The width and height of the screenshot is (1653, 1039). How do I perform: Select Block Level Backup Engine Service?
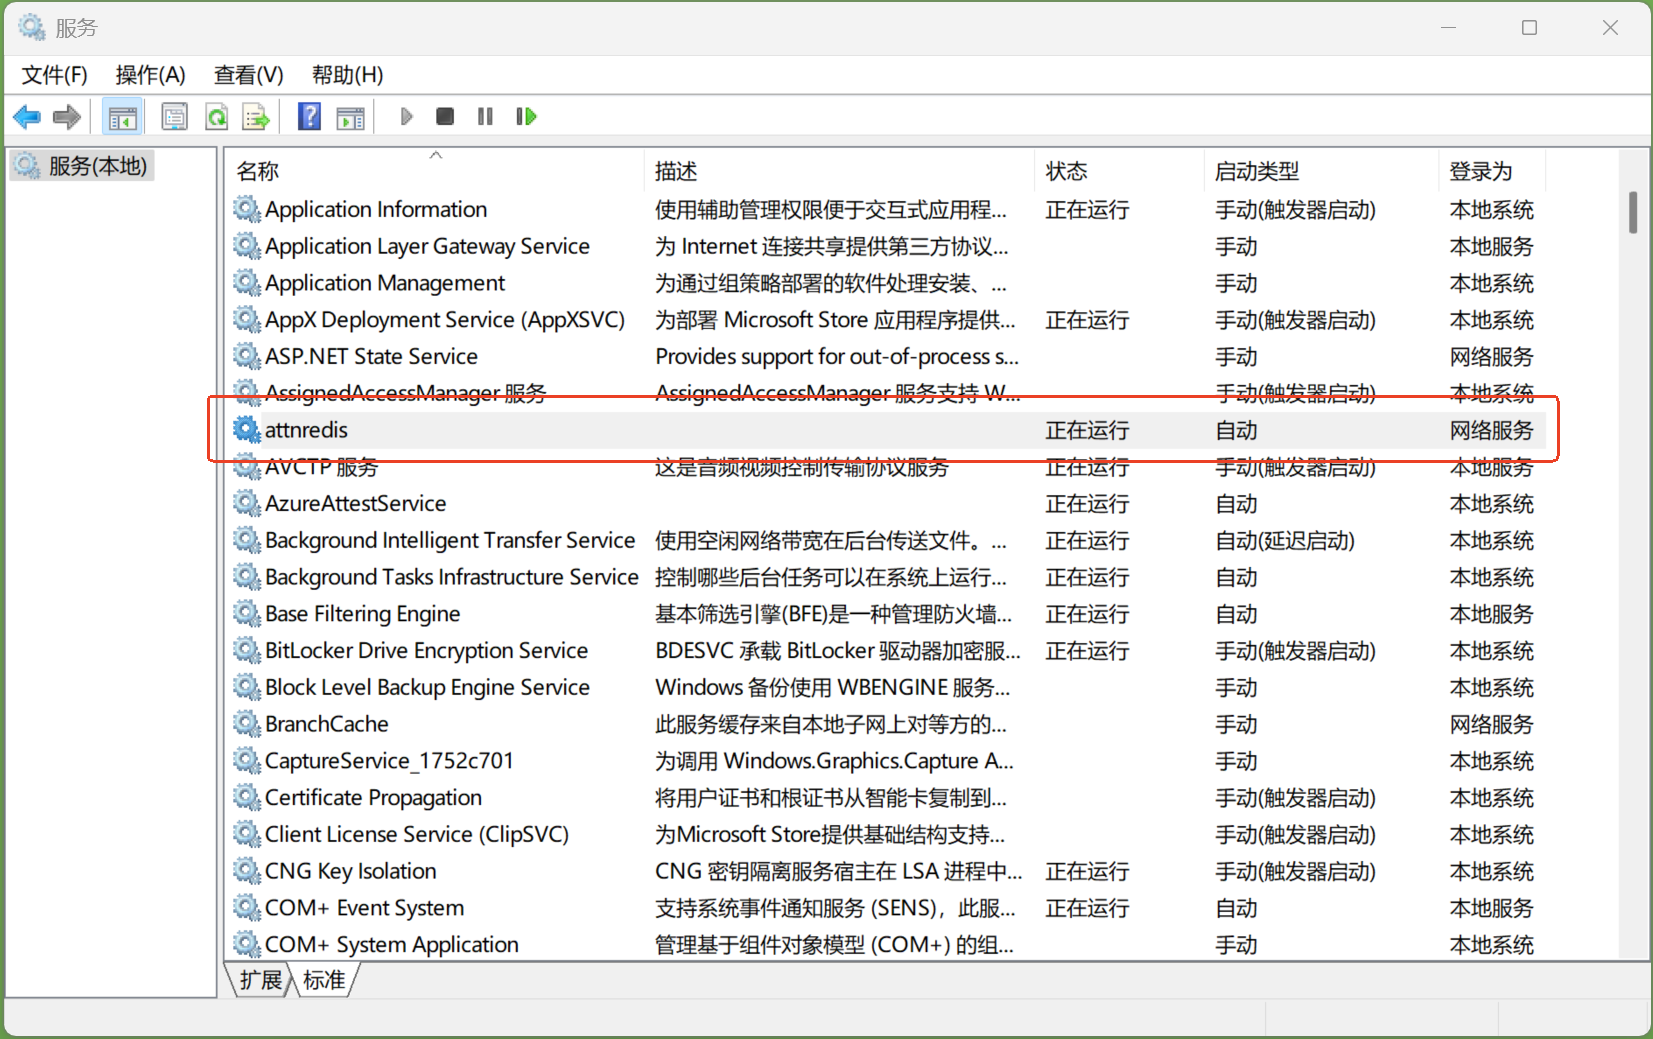pos(427,687)
